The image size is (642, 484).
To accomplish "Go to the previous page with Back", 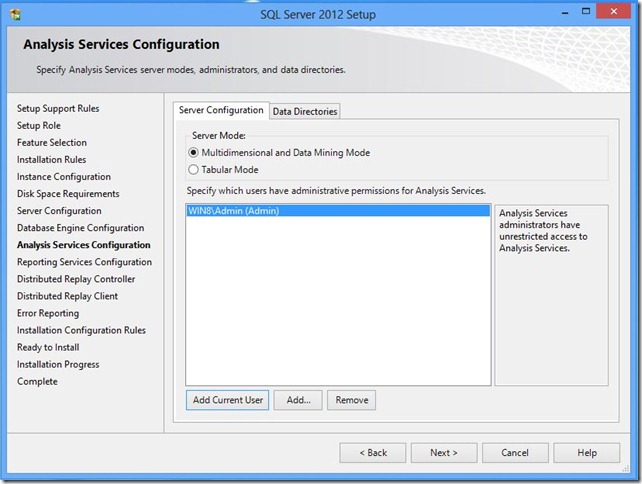I will (x=373, y=453).
